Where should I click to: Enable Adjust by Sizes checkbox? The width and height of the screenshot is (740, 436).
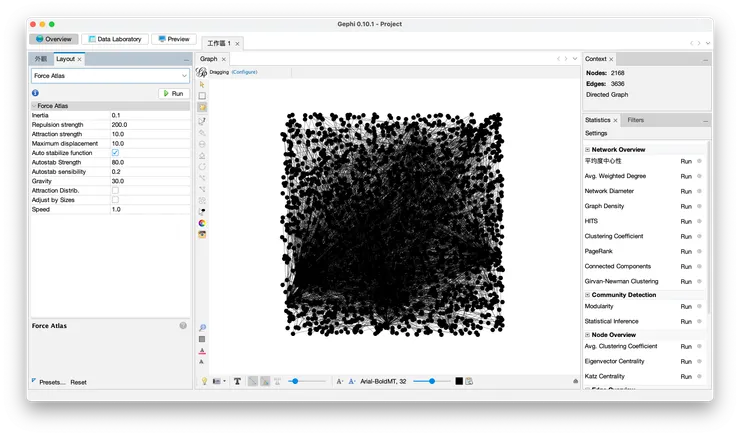point(115,200)
